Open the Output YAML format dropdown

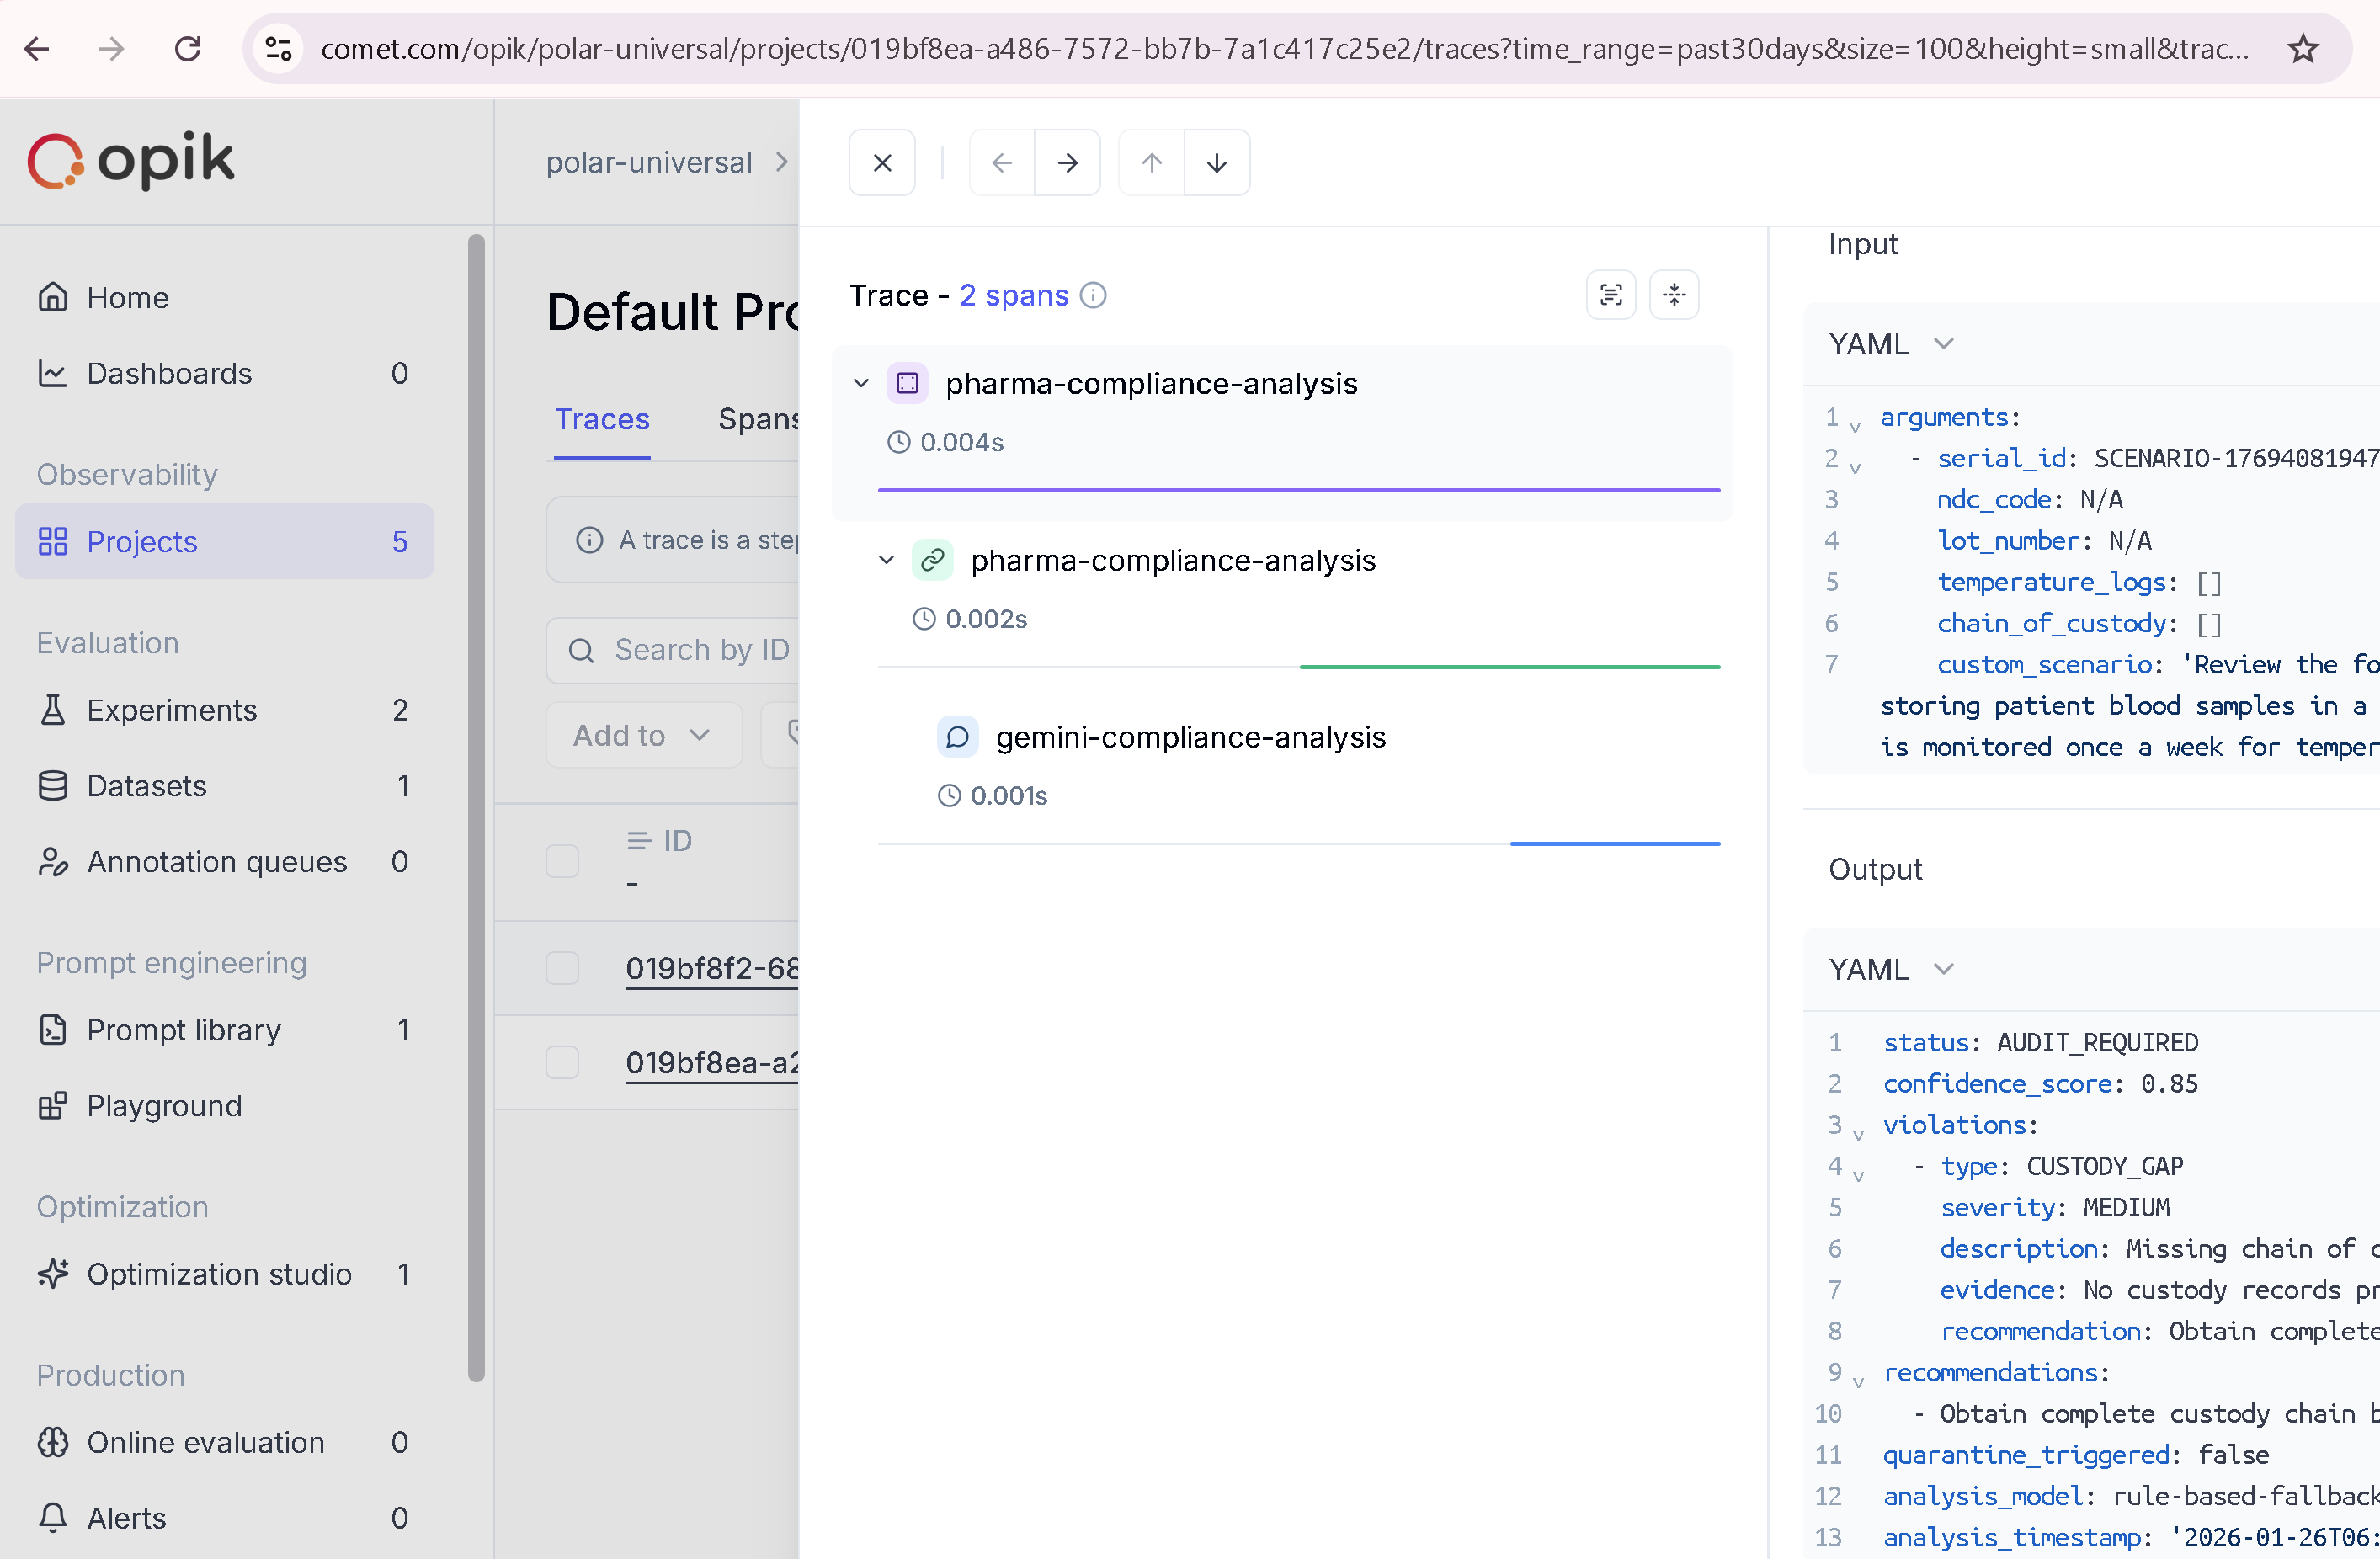pyautogui.click(x=1890, y=969)
